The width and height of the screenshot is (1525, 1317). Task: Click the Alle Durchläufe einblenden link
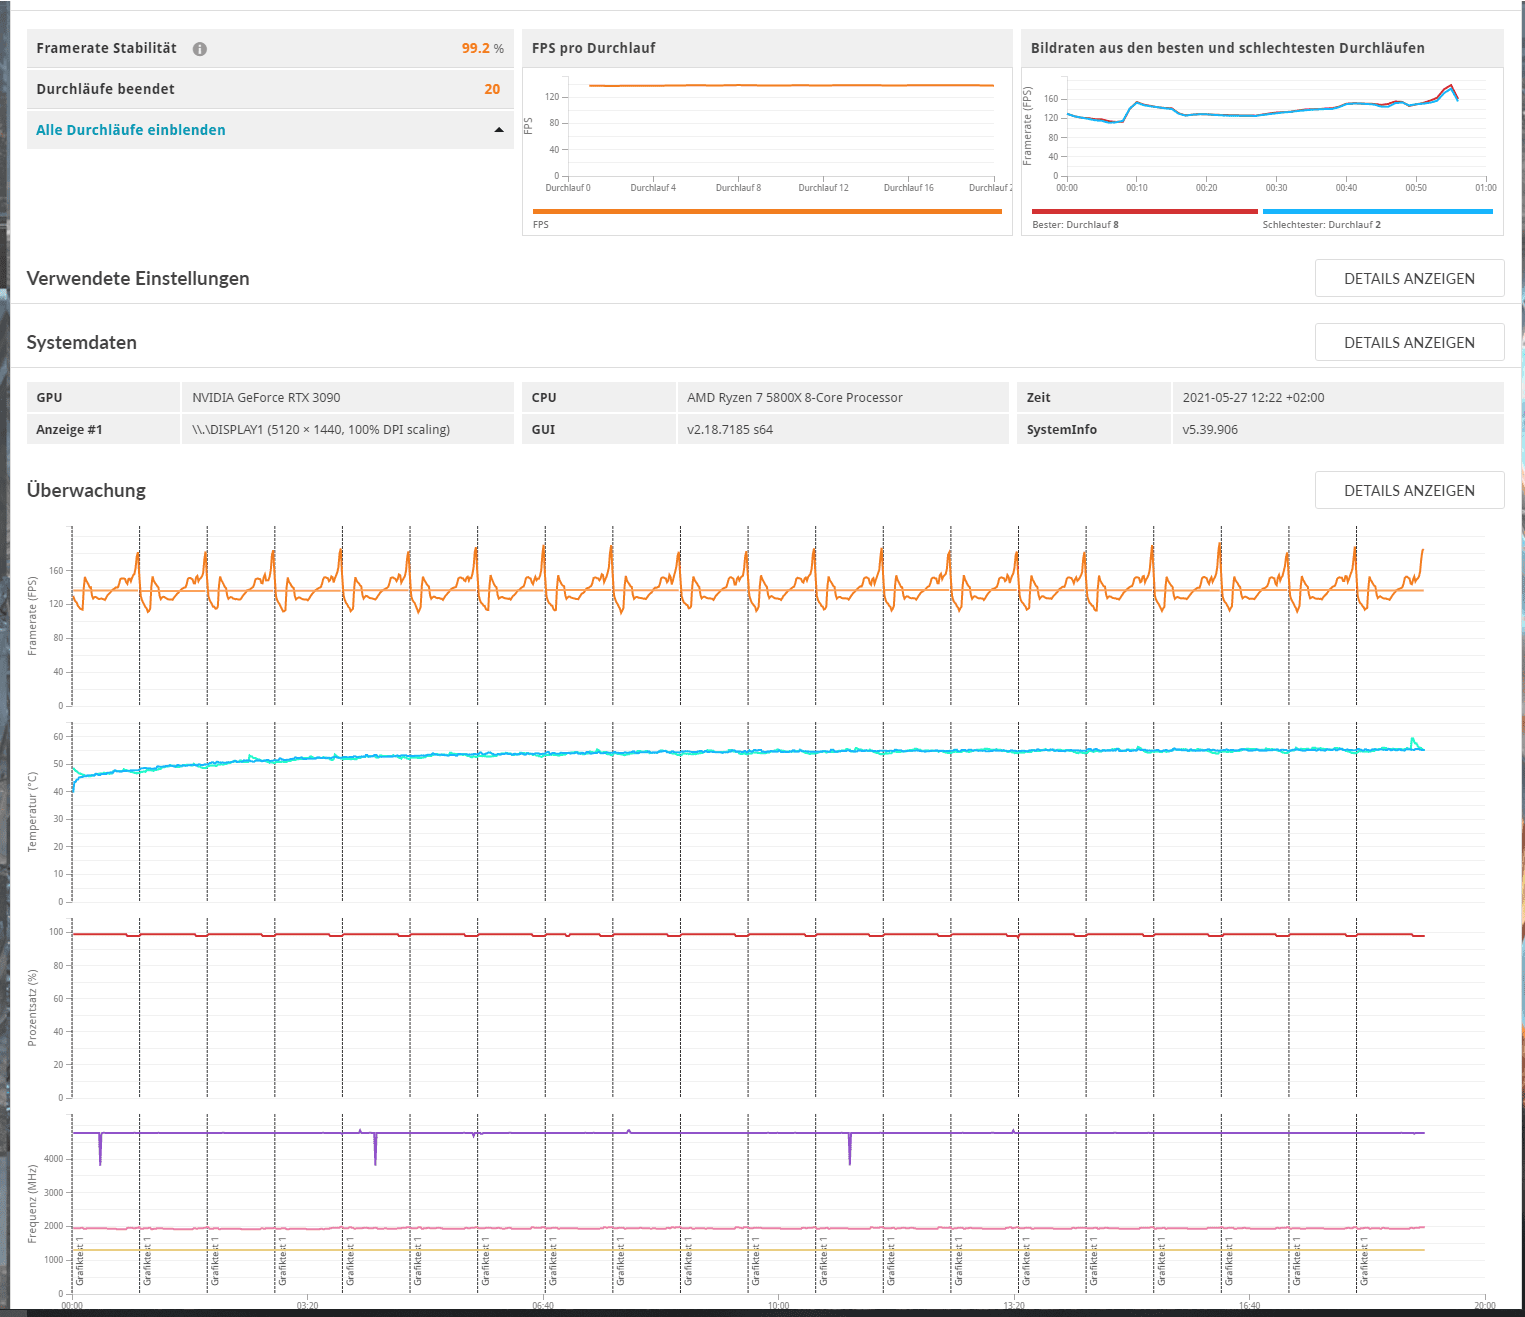131,130
